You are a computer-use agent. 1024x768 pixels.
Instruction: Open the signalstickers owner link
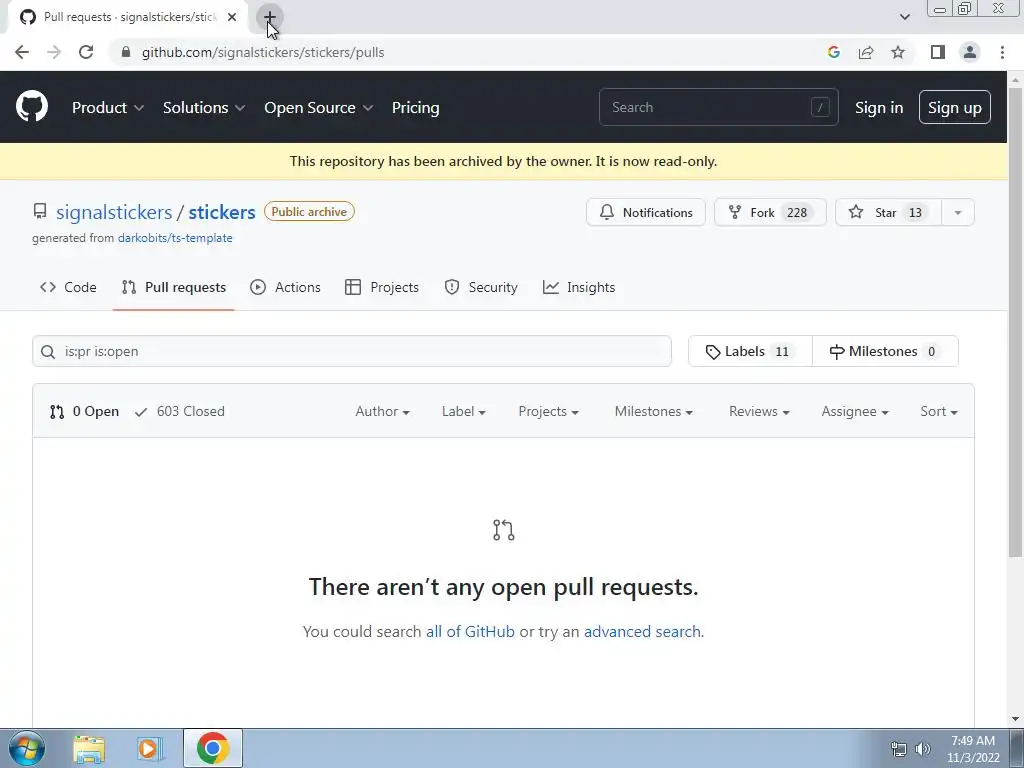click(114, 212)
